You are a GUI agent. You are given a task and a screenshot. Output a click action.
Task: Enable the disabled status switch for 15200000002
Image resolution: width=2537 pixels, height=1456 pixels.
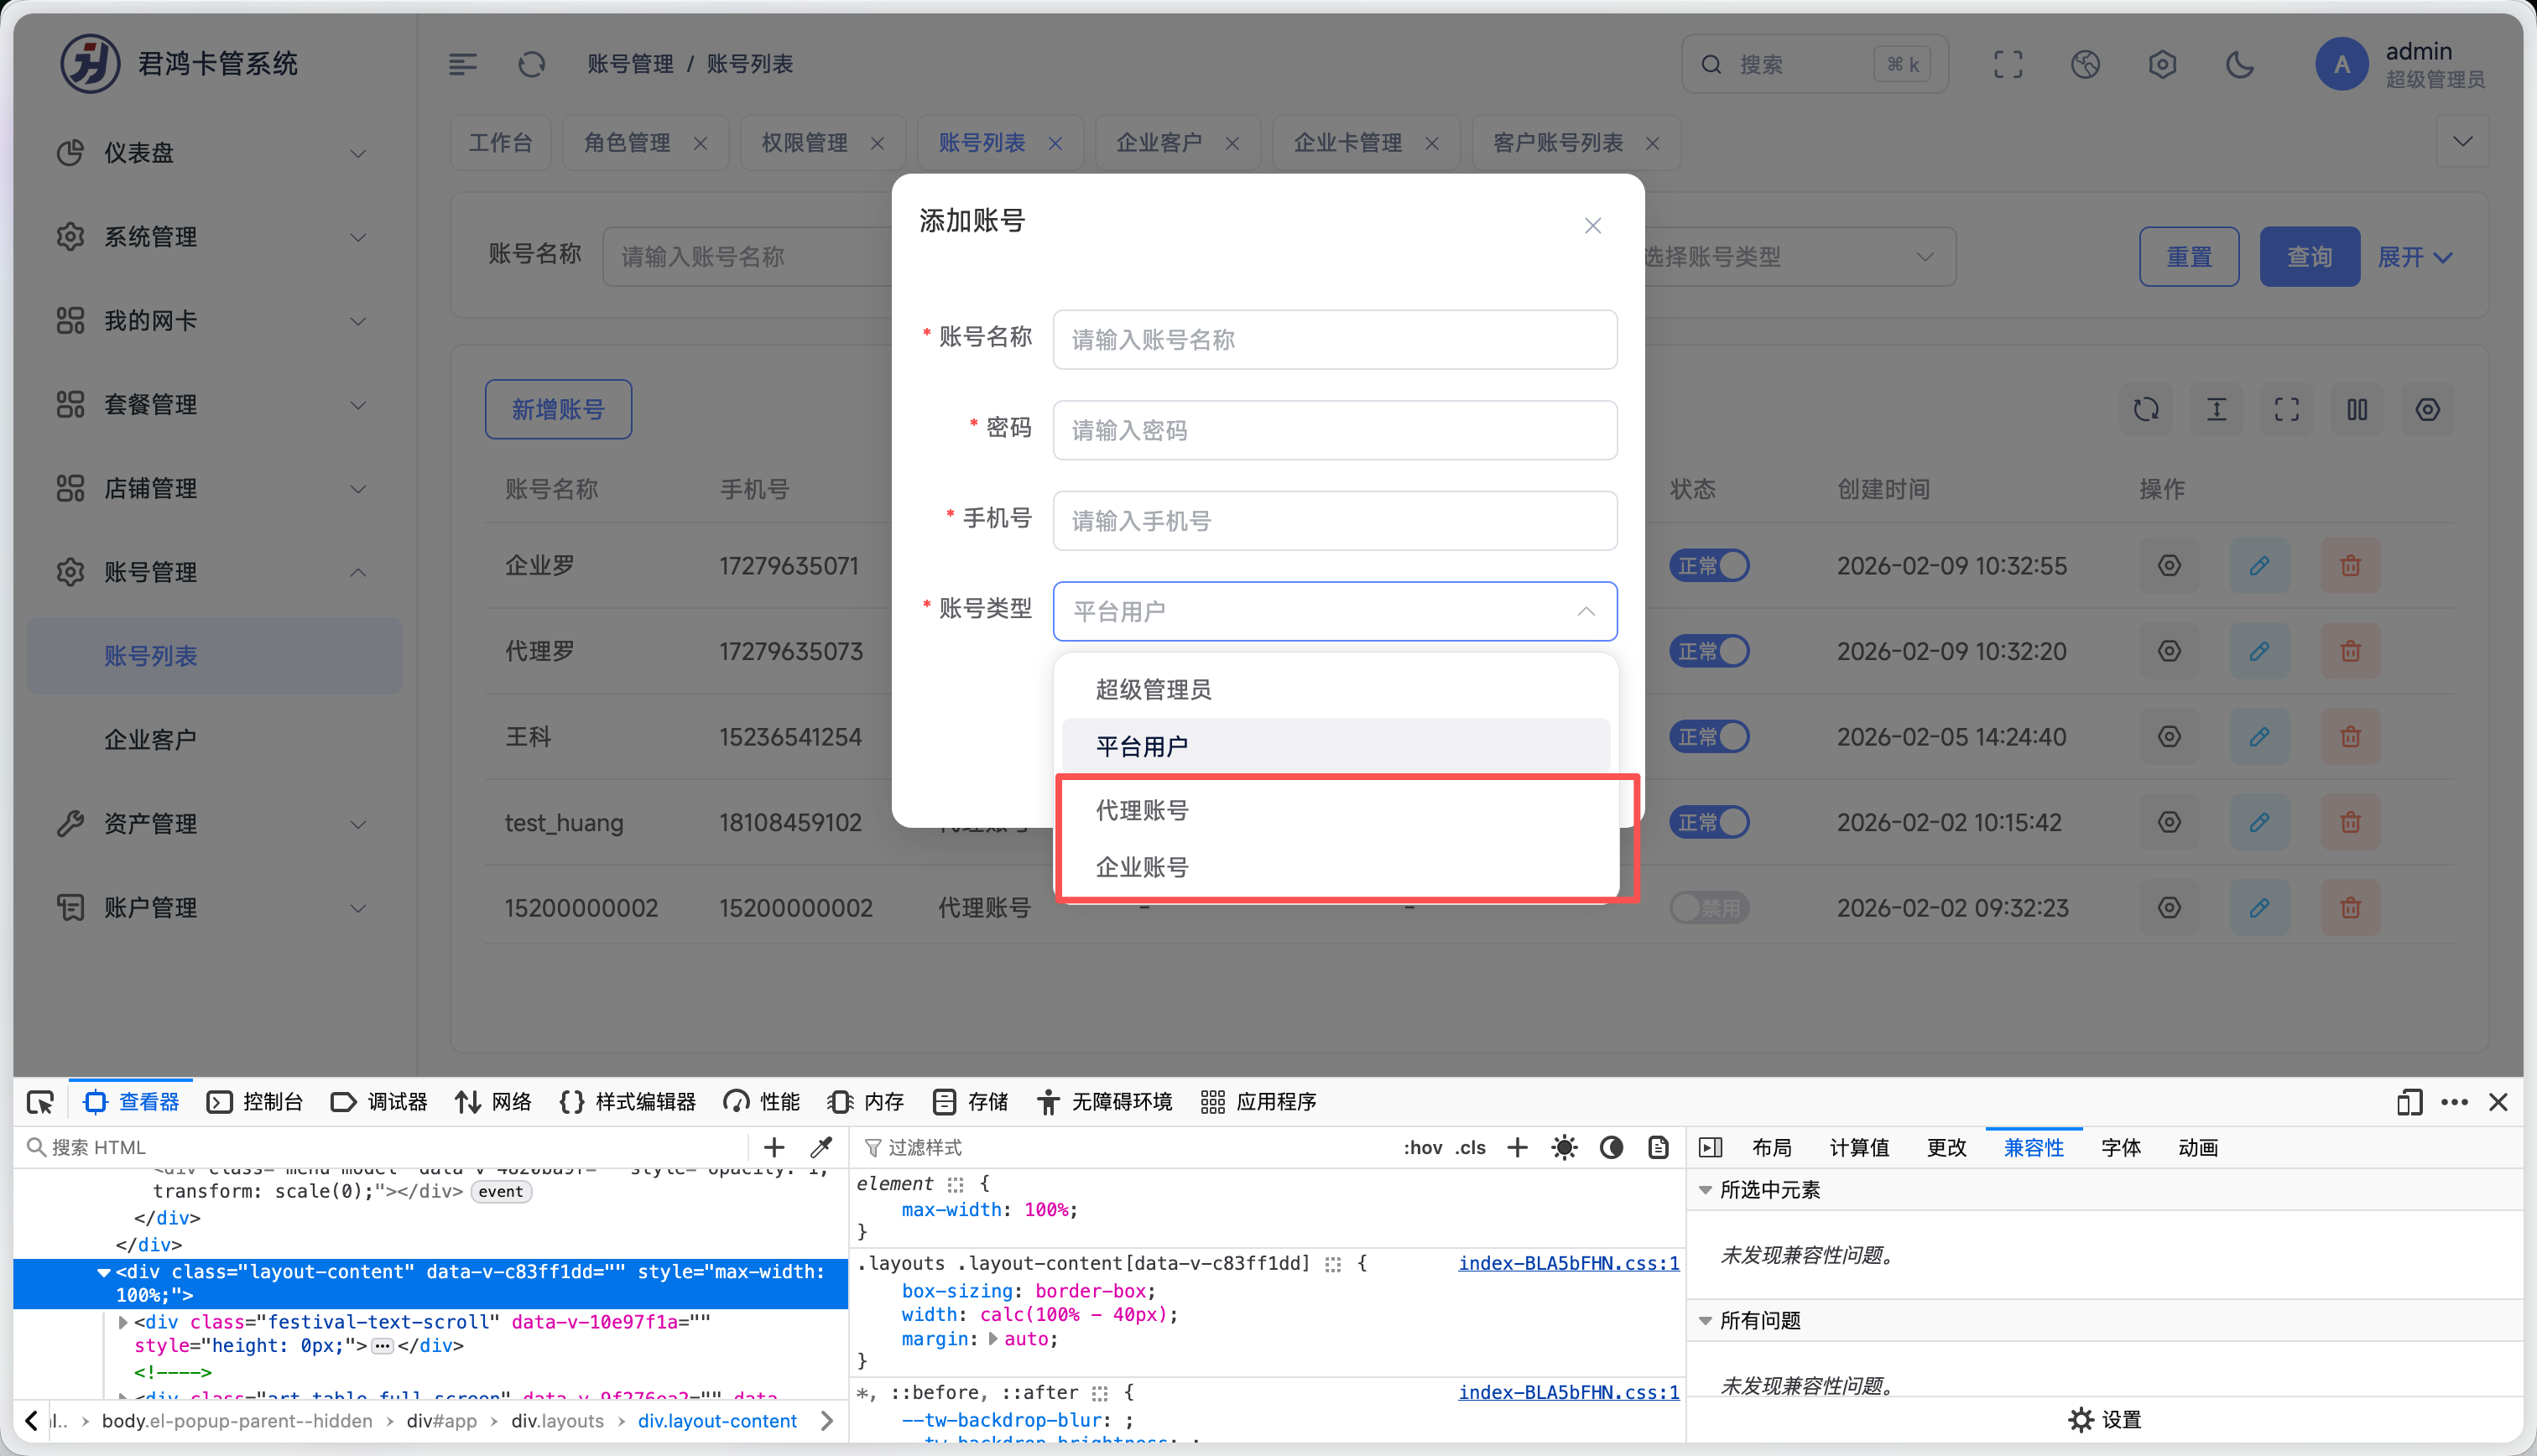pos(1709,908)
